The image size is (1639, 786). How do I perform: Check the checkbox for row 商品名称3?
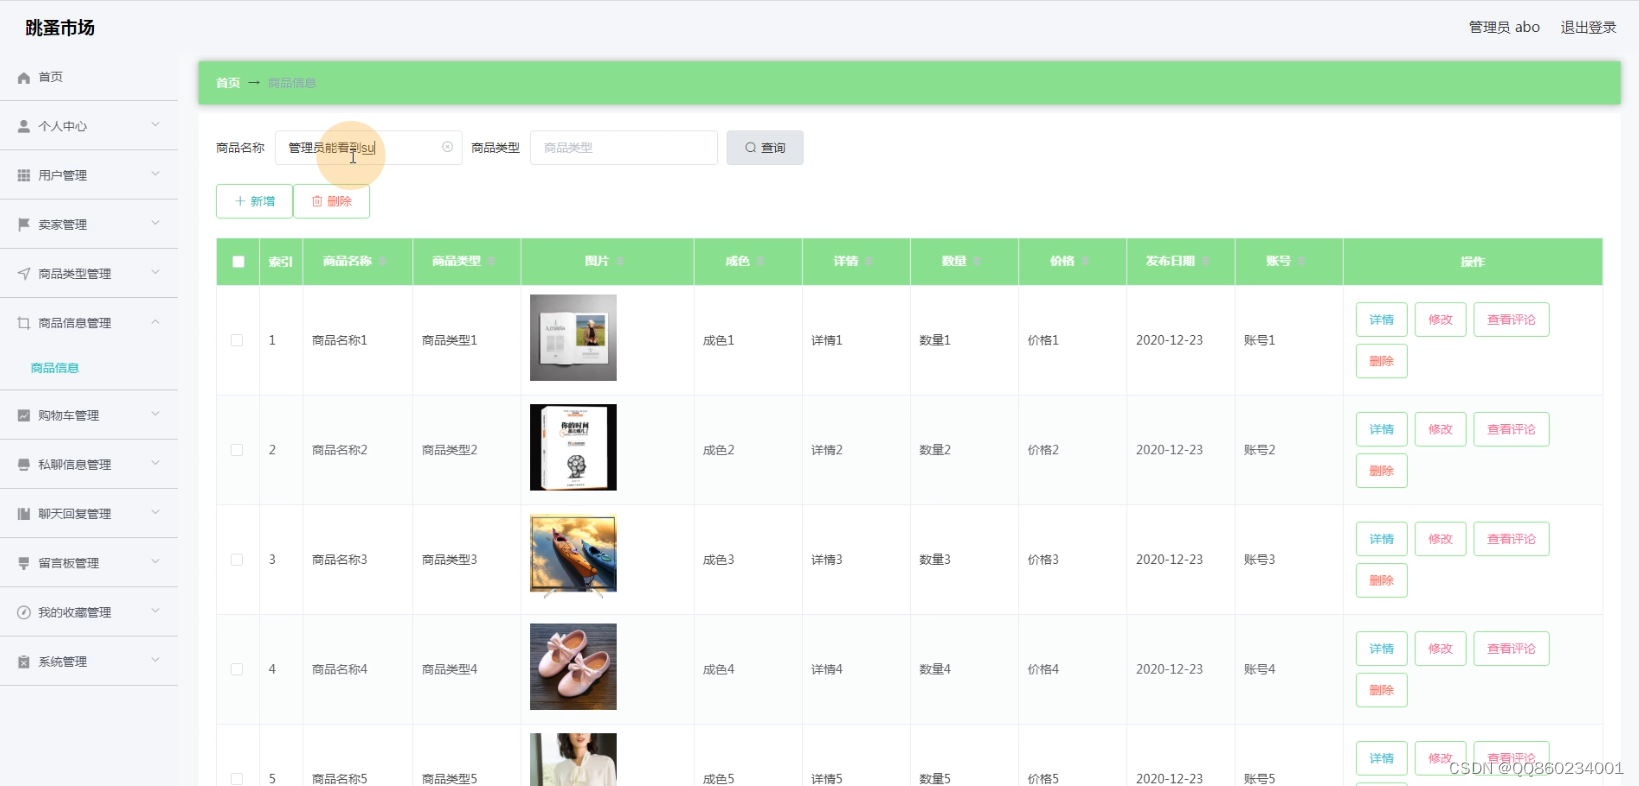(x=237, y=560)
